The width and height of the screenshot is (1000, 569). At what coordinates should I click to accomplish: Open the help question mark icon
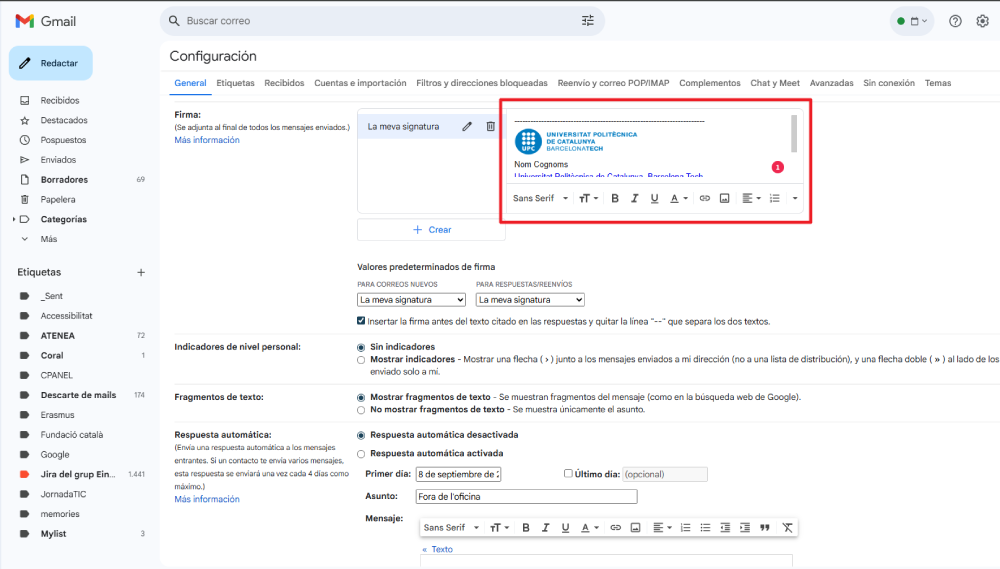click(955, 21)
